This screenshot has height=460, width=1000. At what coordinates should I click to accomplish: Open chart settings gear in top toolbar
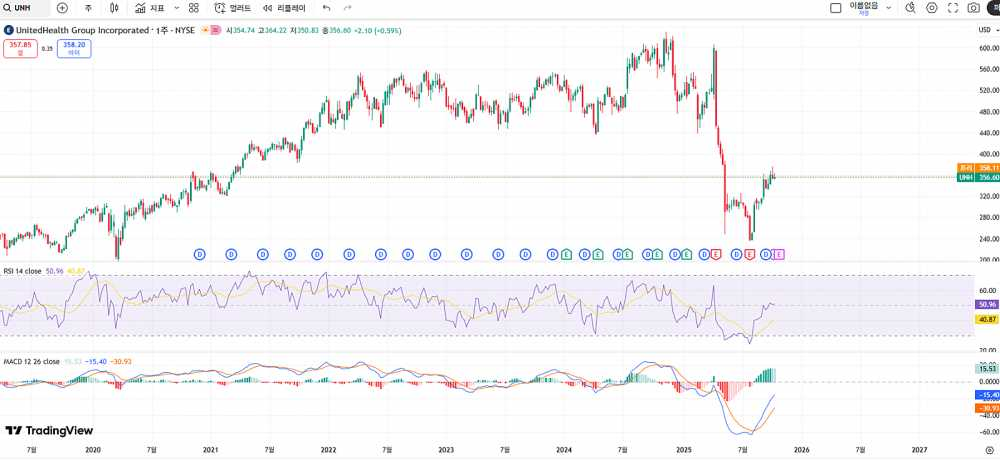(x=932, y=8)
